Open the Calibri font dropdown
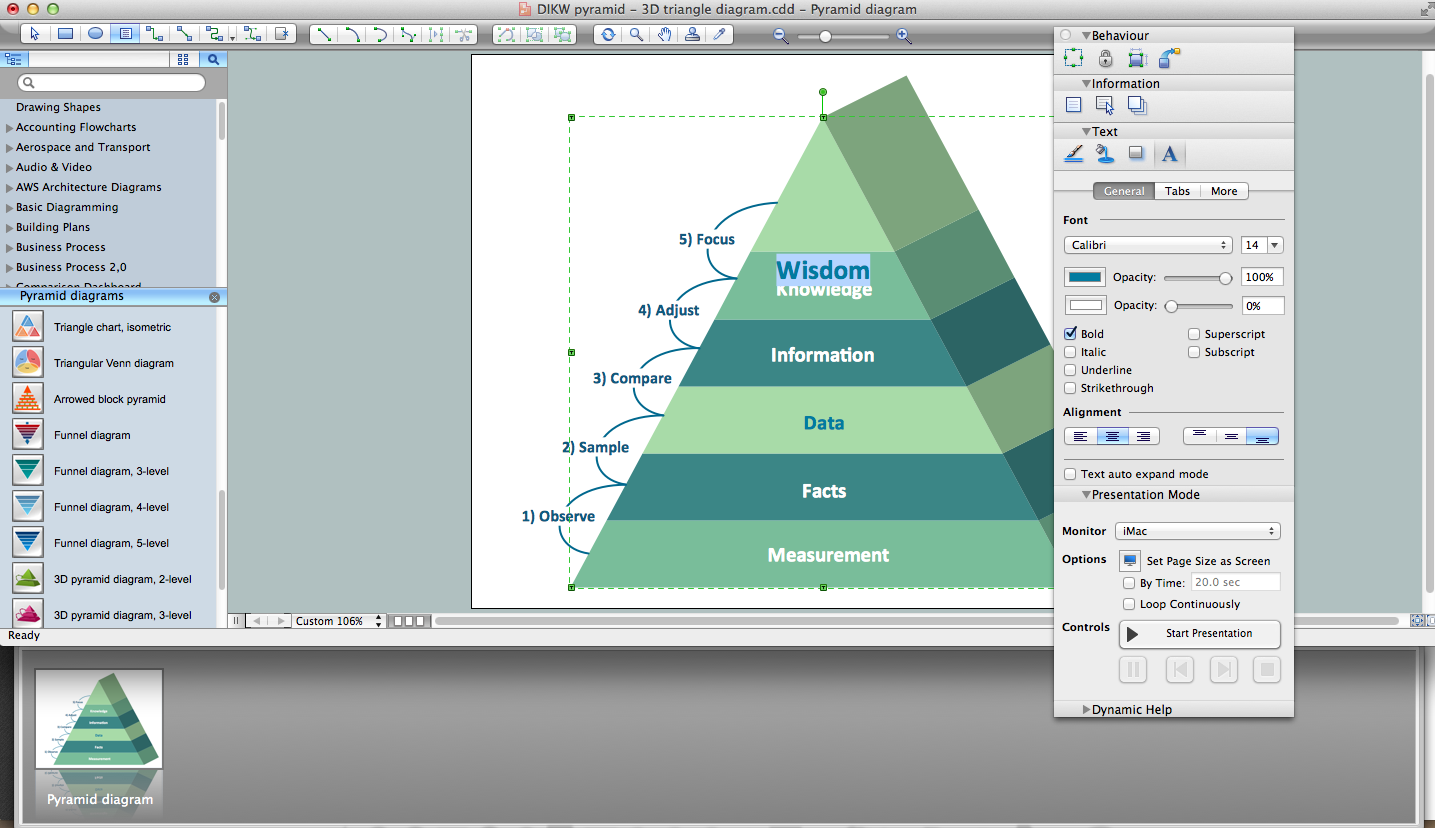Image resolution: width=1435 pixels, height=828 pixels. click(1147, 245)
